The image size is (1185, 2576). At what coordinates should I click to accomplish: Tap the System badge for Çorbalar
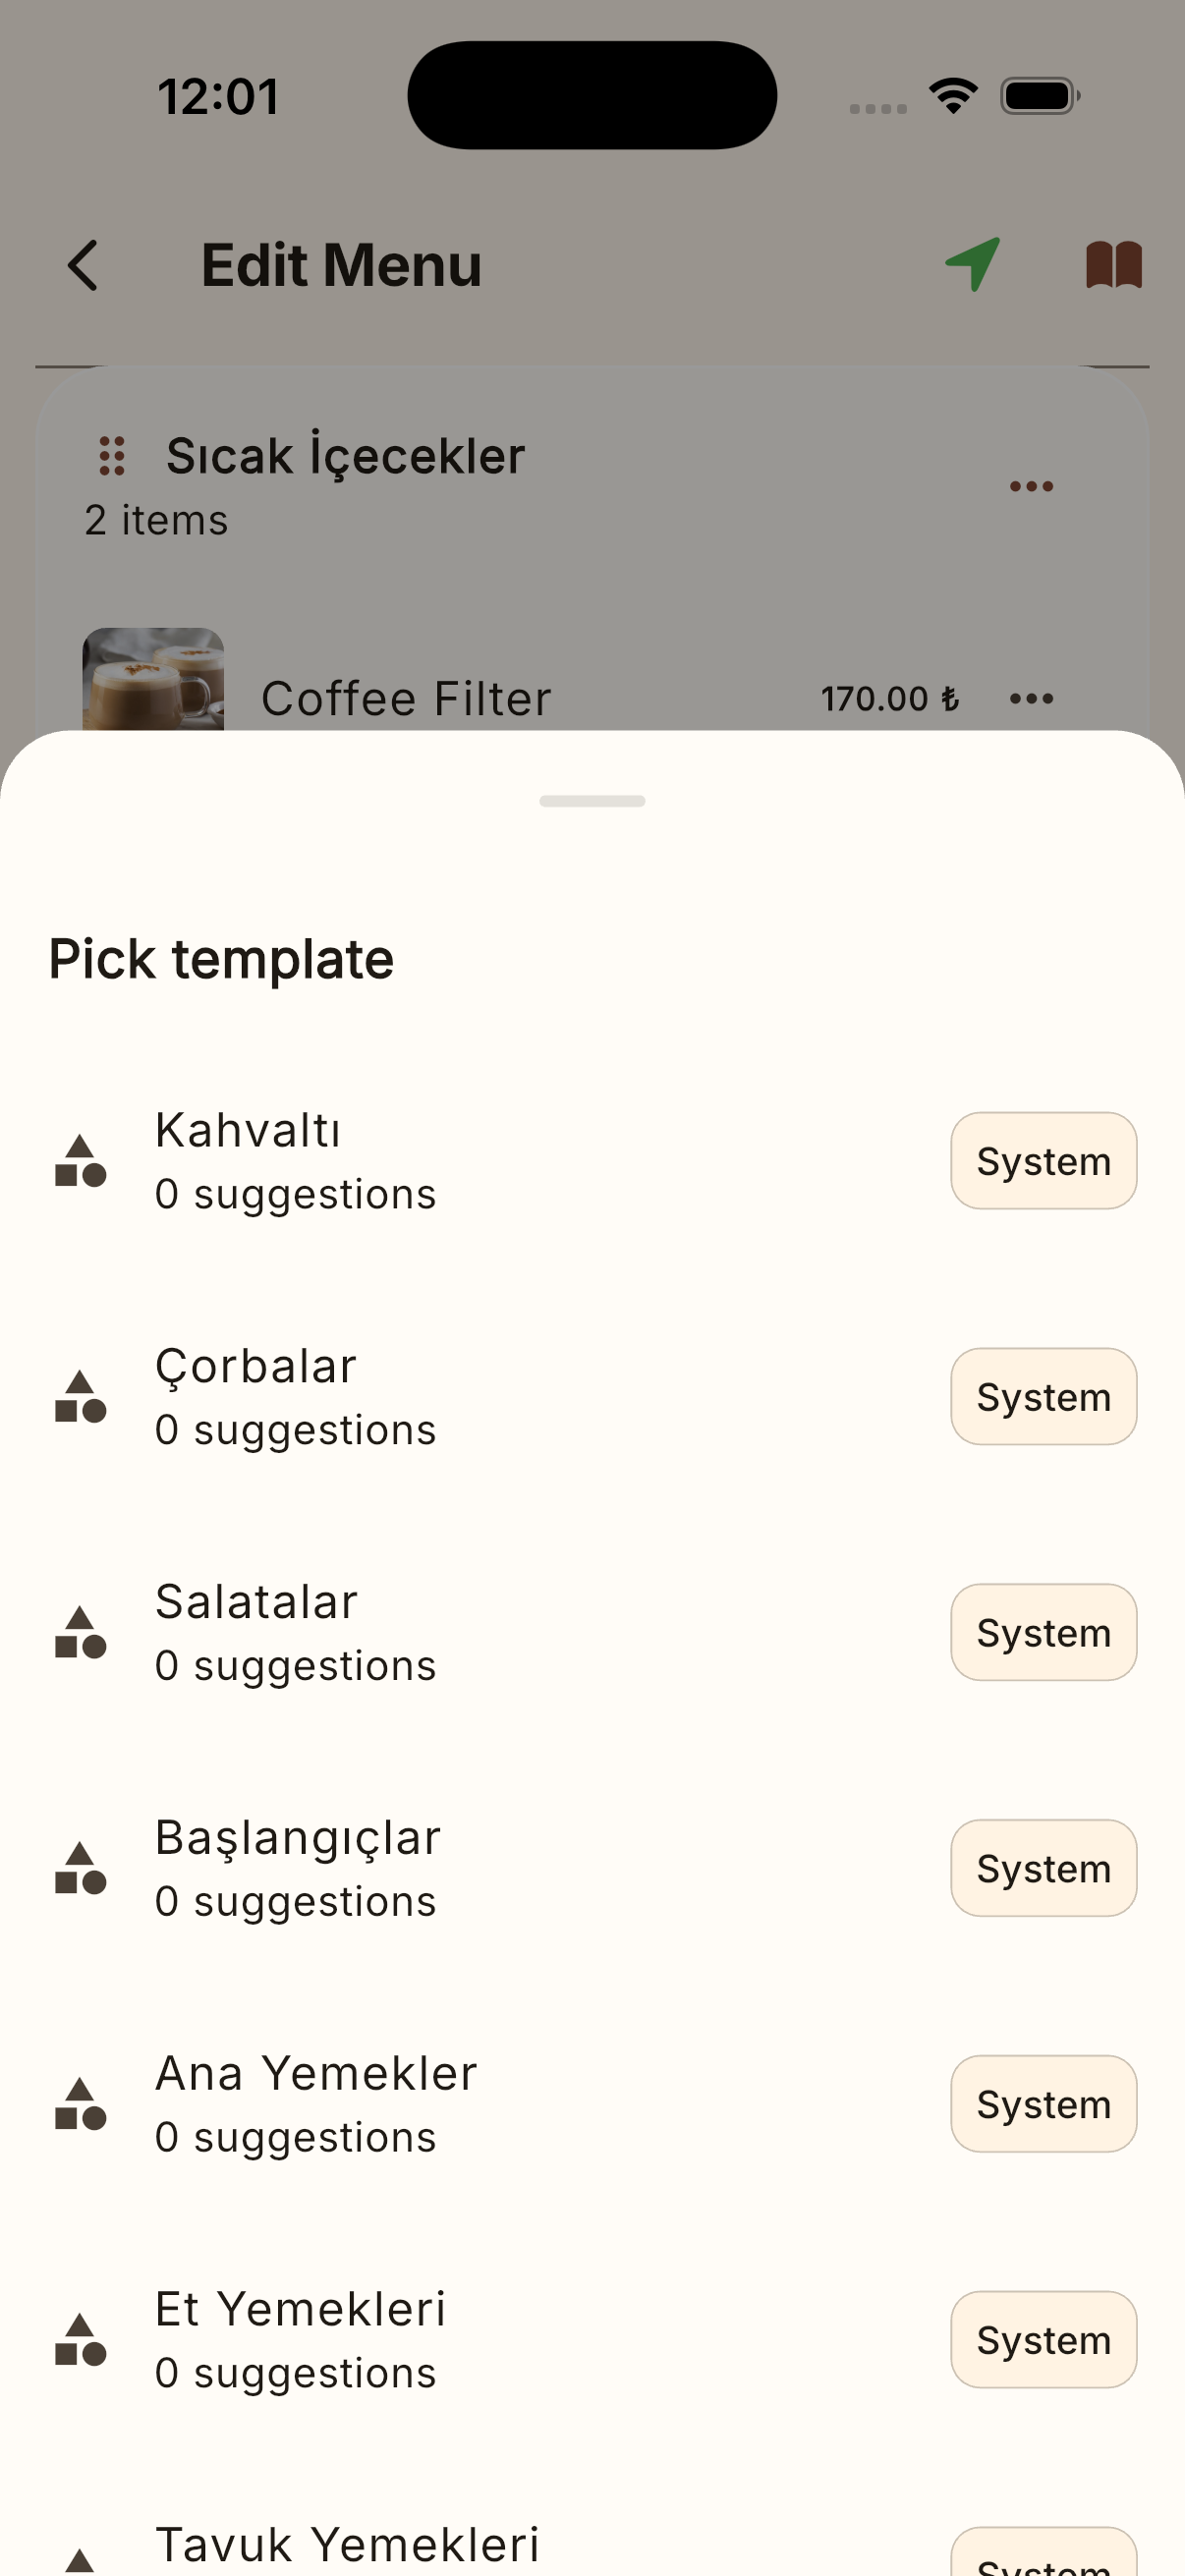1043,1397
